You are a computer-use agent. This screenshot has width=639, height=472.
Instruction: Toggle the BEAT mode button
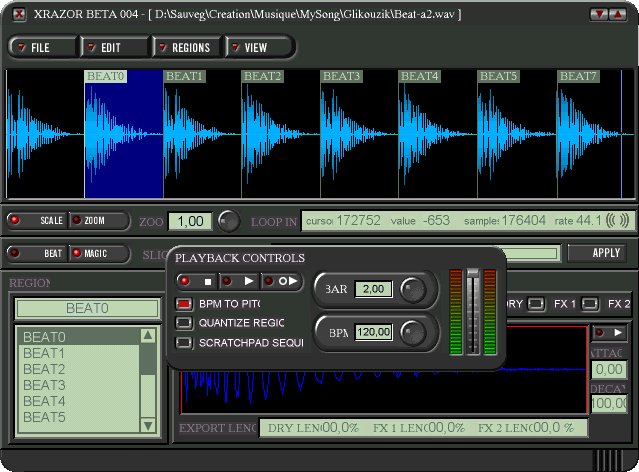pyautogui.click(x=37, y=254)
